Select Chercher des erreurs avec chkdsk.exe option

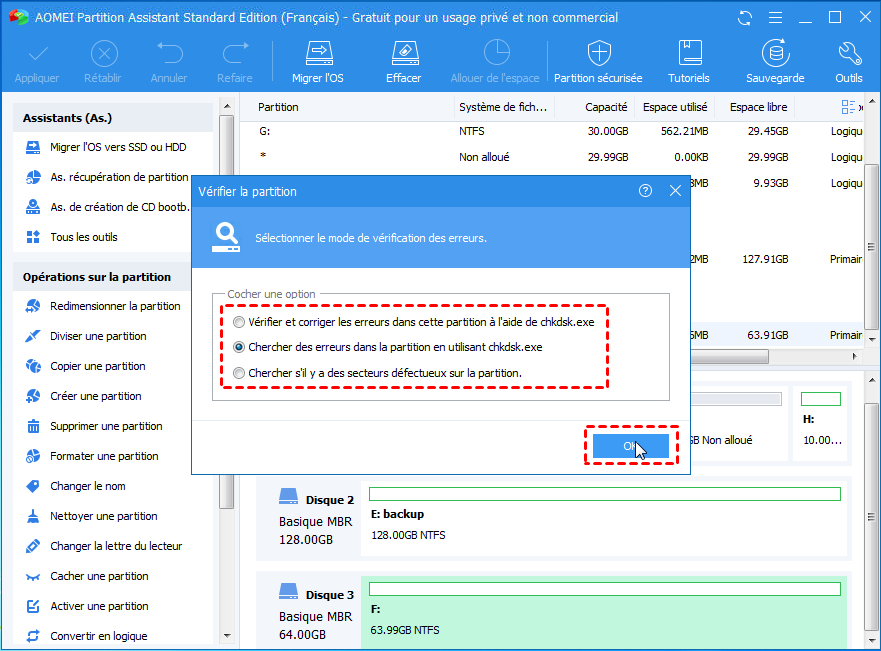tap(239, 347)
